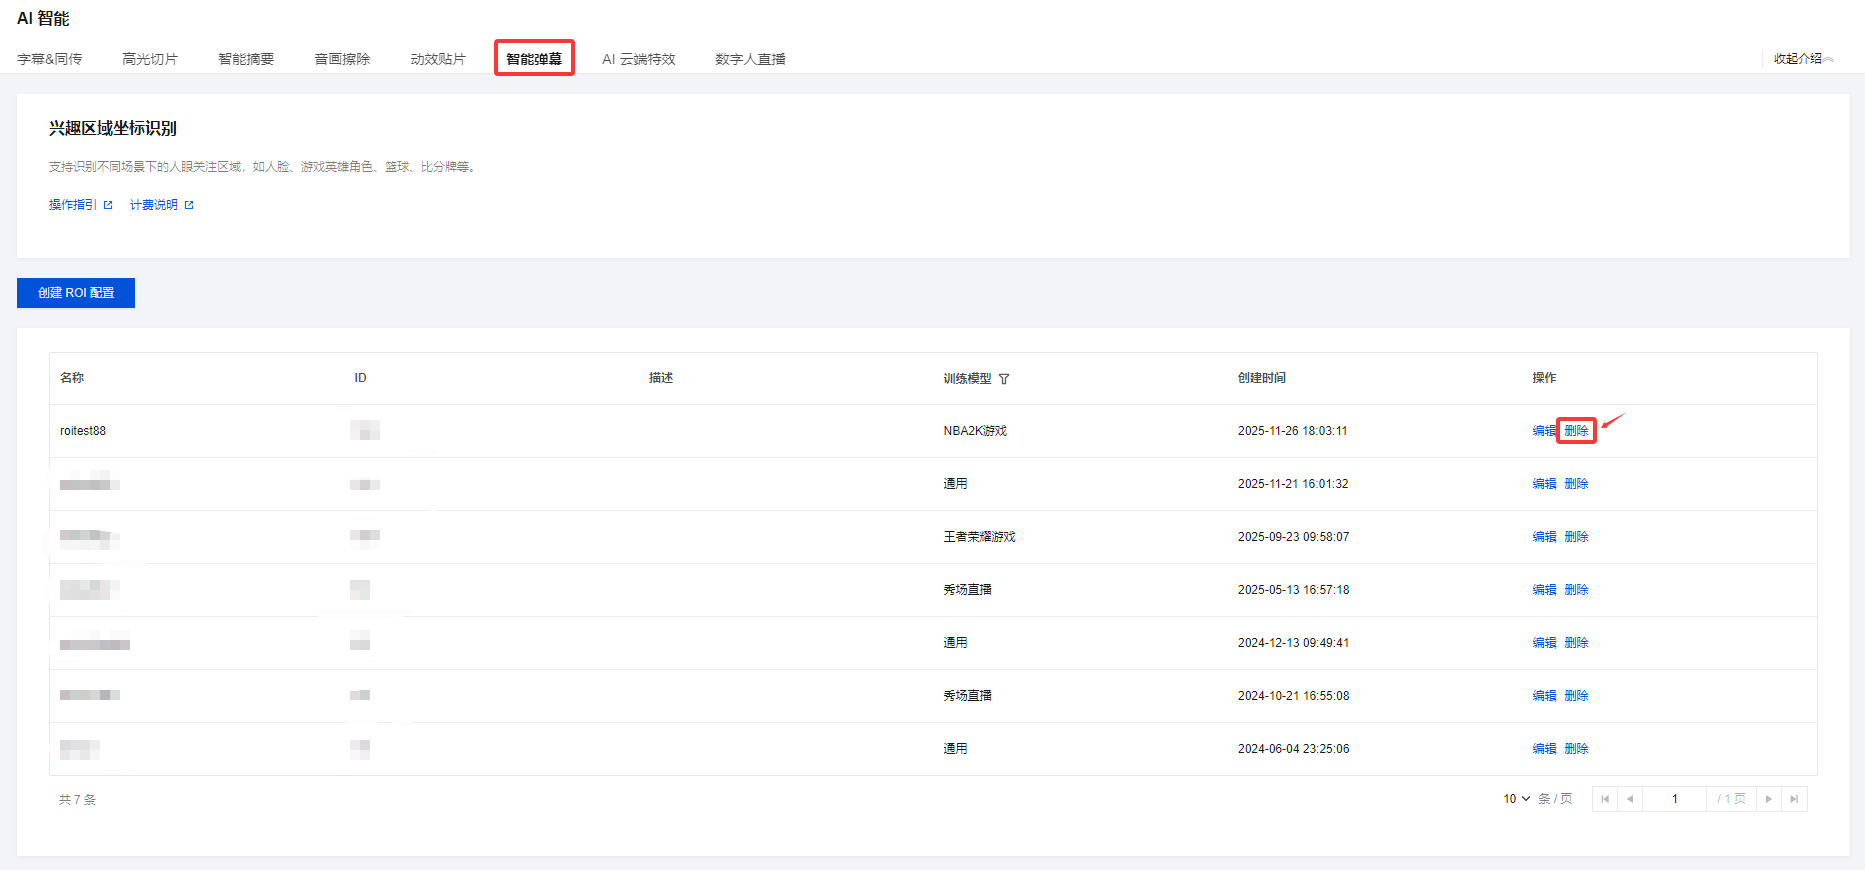Open the 计费说明 external link

click(x=161, y=205)
